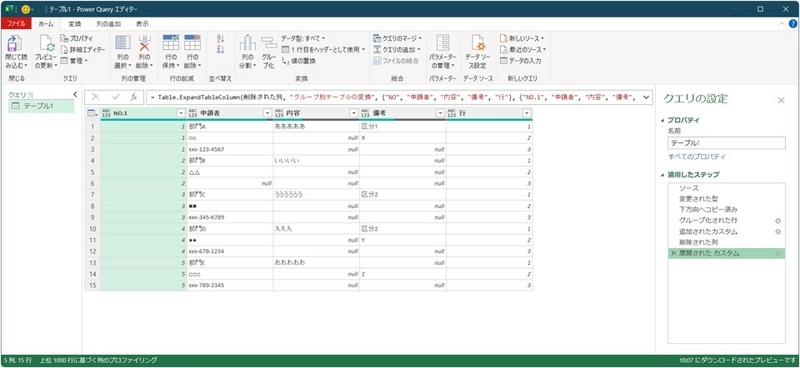Open the すべてのプロパティ link
Screen dimensions: 800x368
pos(697,157)
